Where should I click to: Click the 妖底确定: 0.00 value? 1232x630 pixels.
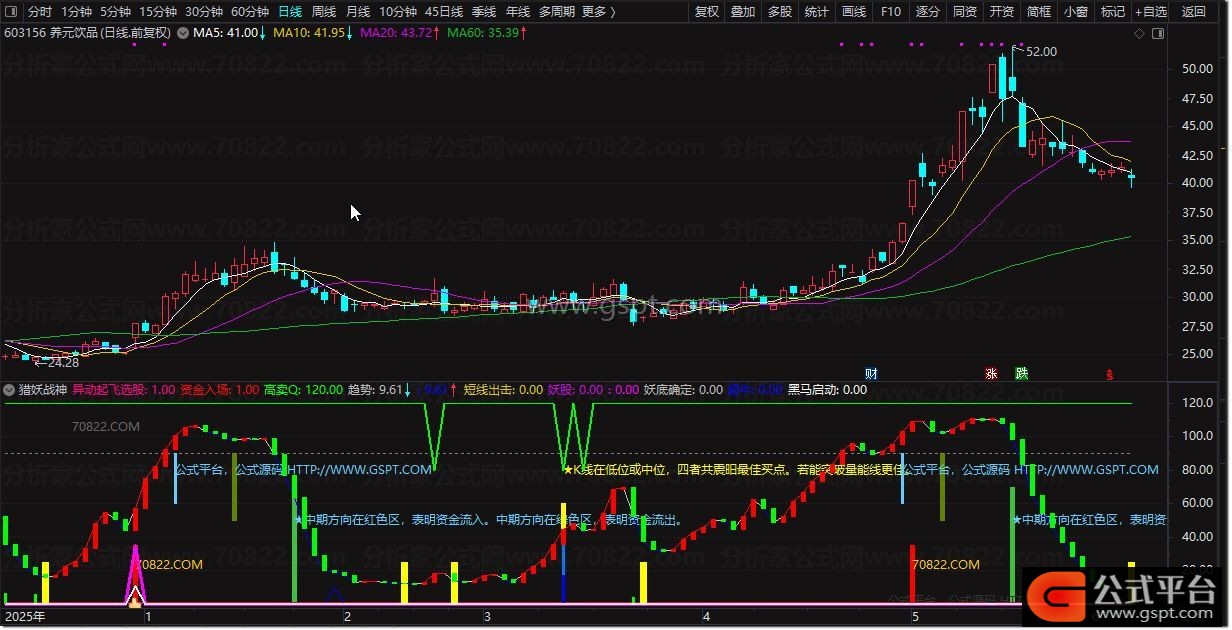point(682,390)
